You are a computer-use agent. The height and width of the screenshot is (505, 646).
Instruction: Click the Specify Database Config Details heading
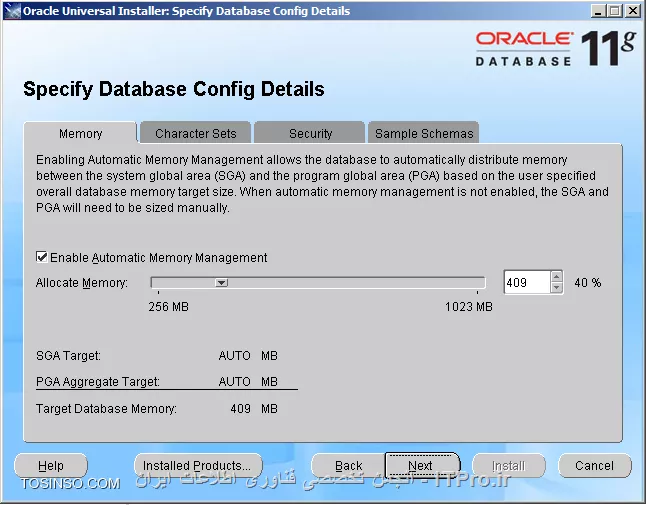pyautogui.click(x=174, y=89)
